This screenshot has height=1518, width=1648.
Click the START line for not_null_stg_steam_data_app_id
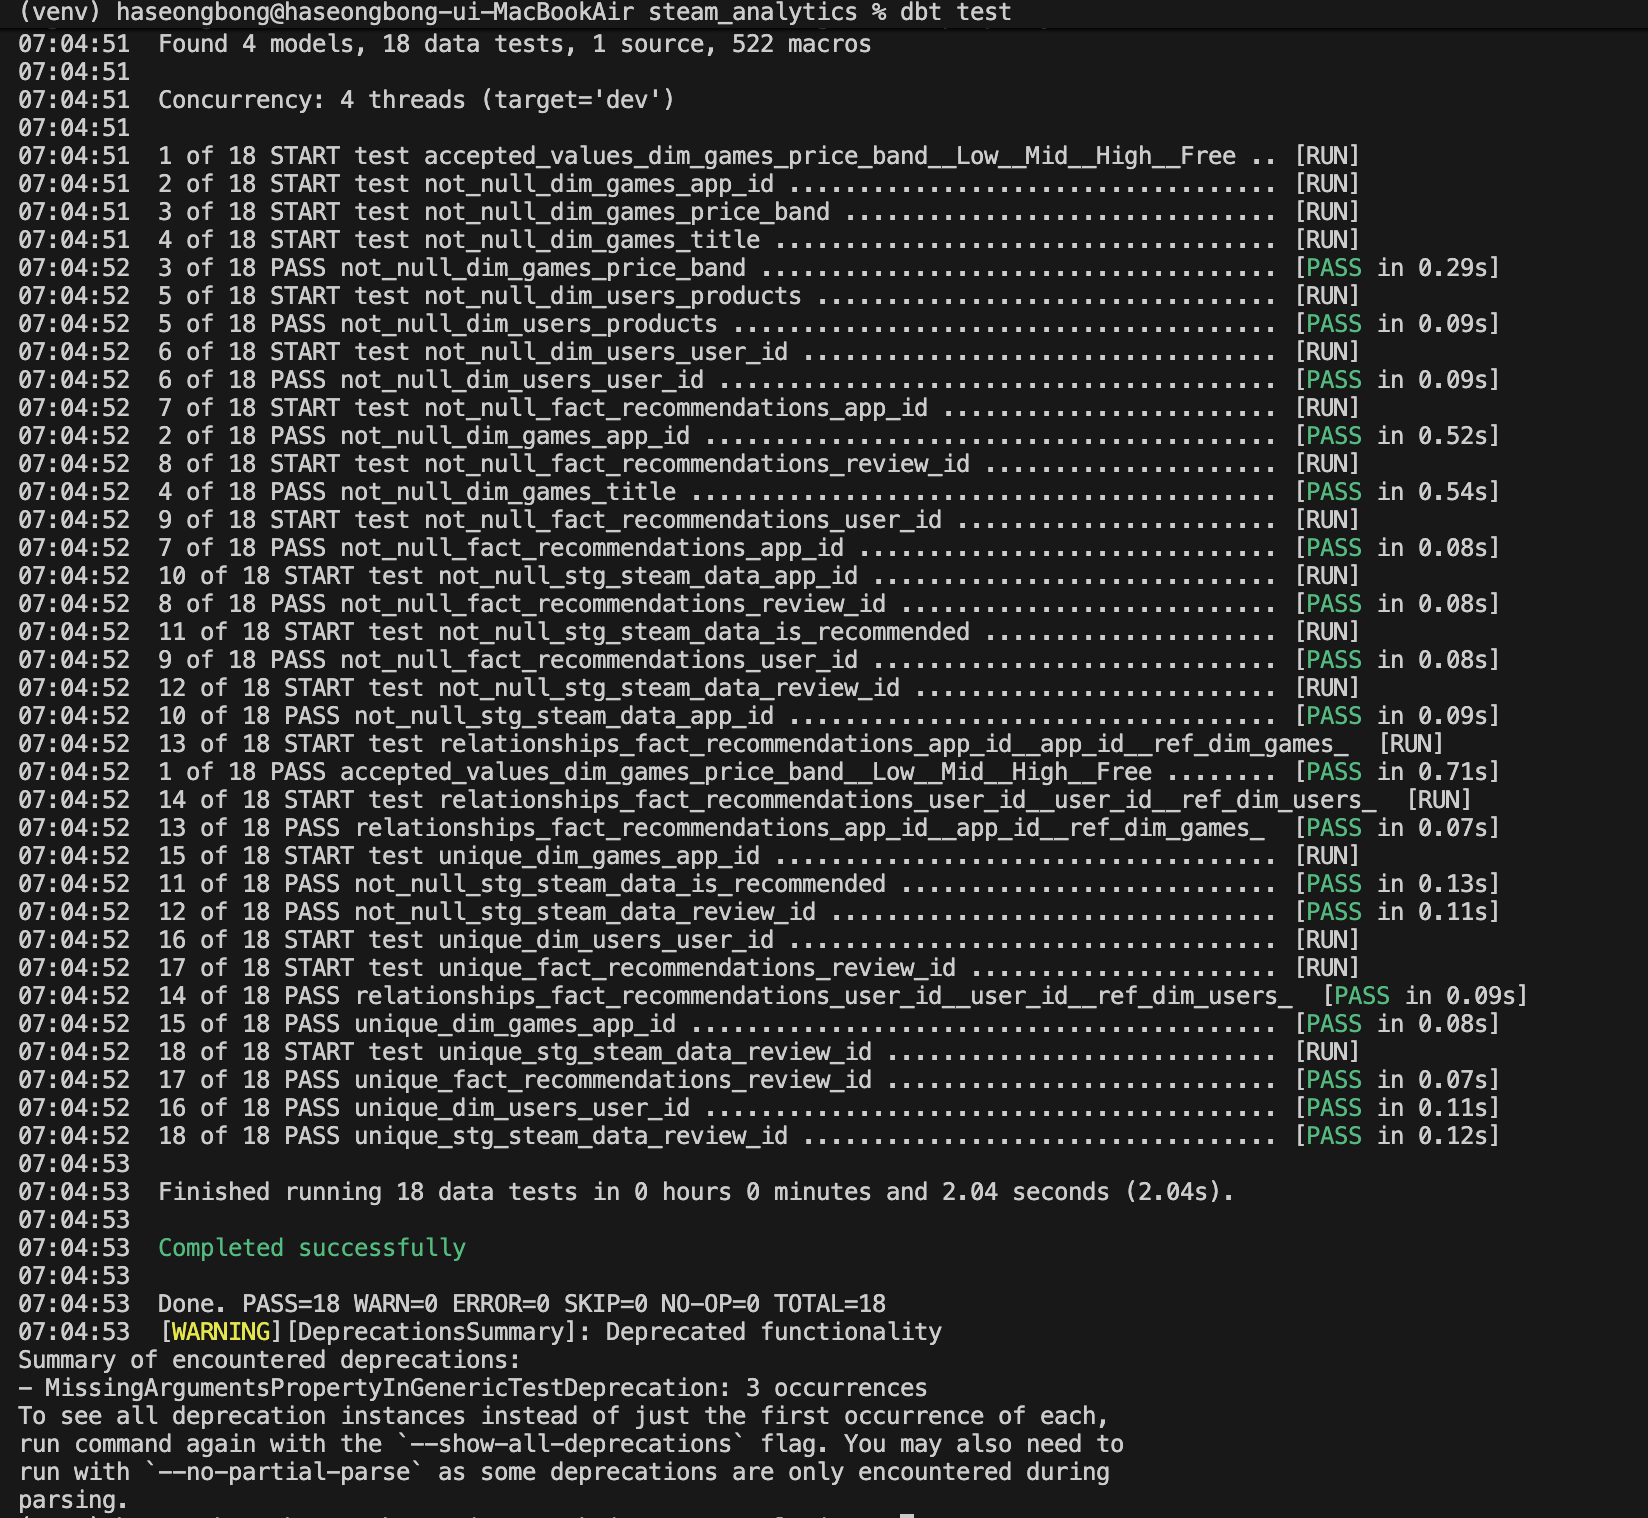tap(689, 576)
